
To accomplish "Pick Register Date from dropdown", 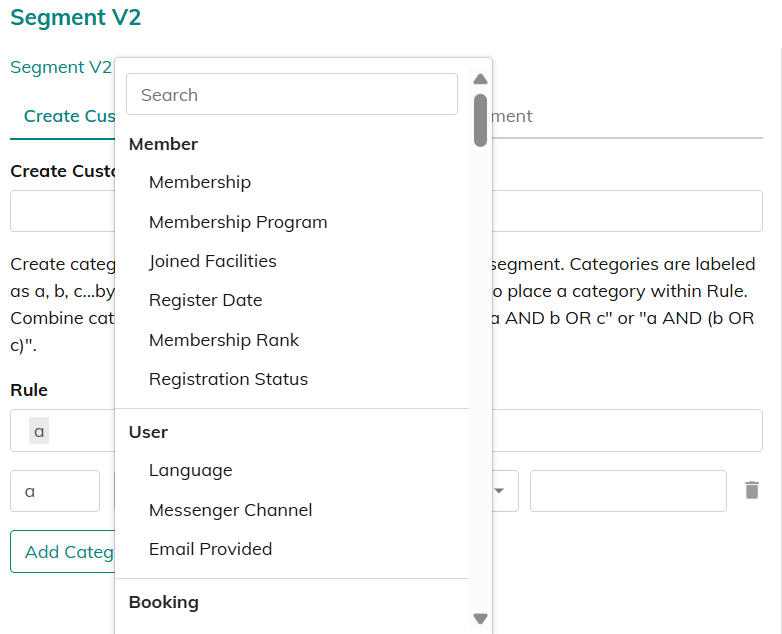I will click(x=206, y=300).
